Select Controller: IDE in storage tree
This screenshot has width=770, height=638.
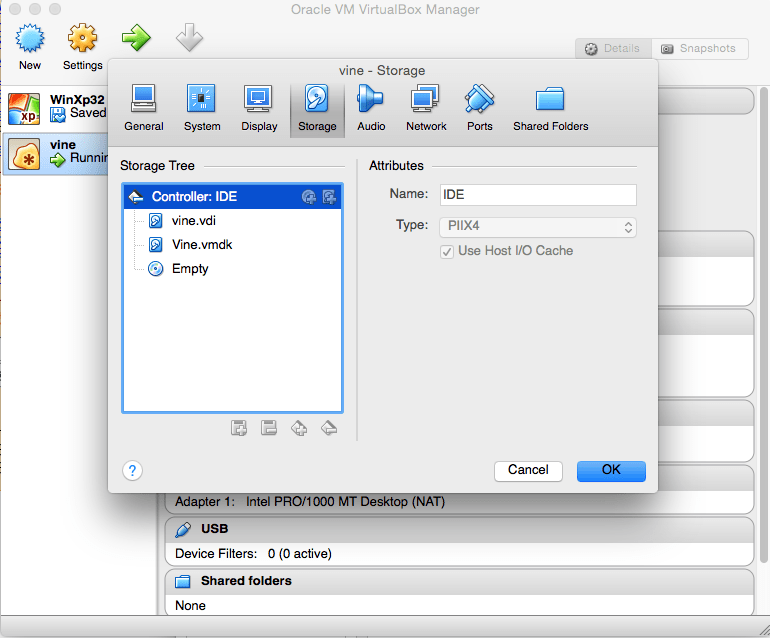(x=232, y=196)
